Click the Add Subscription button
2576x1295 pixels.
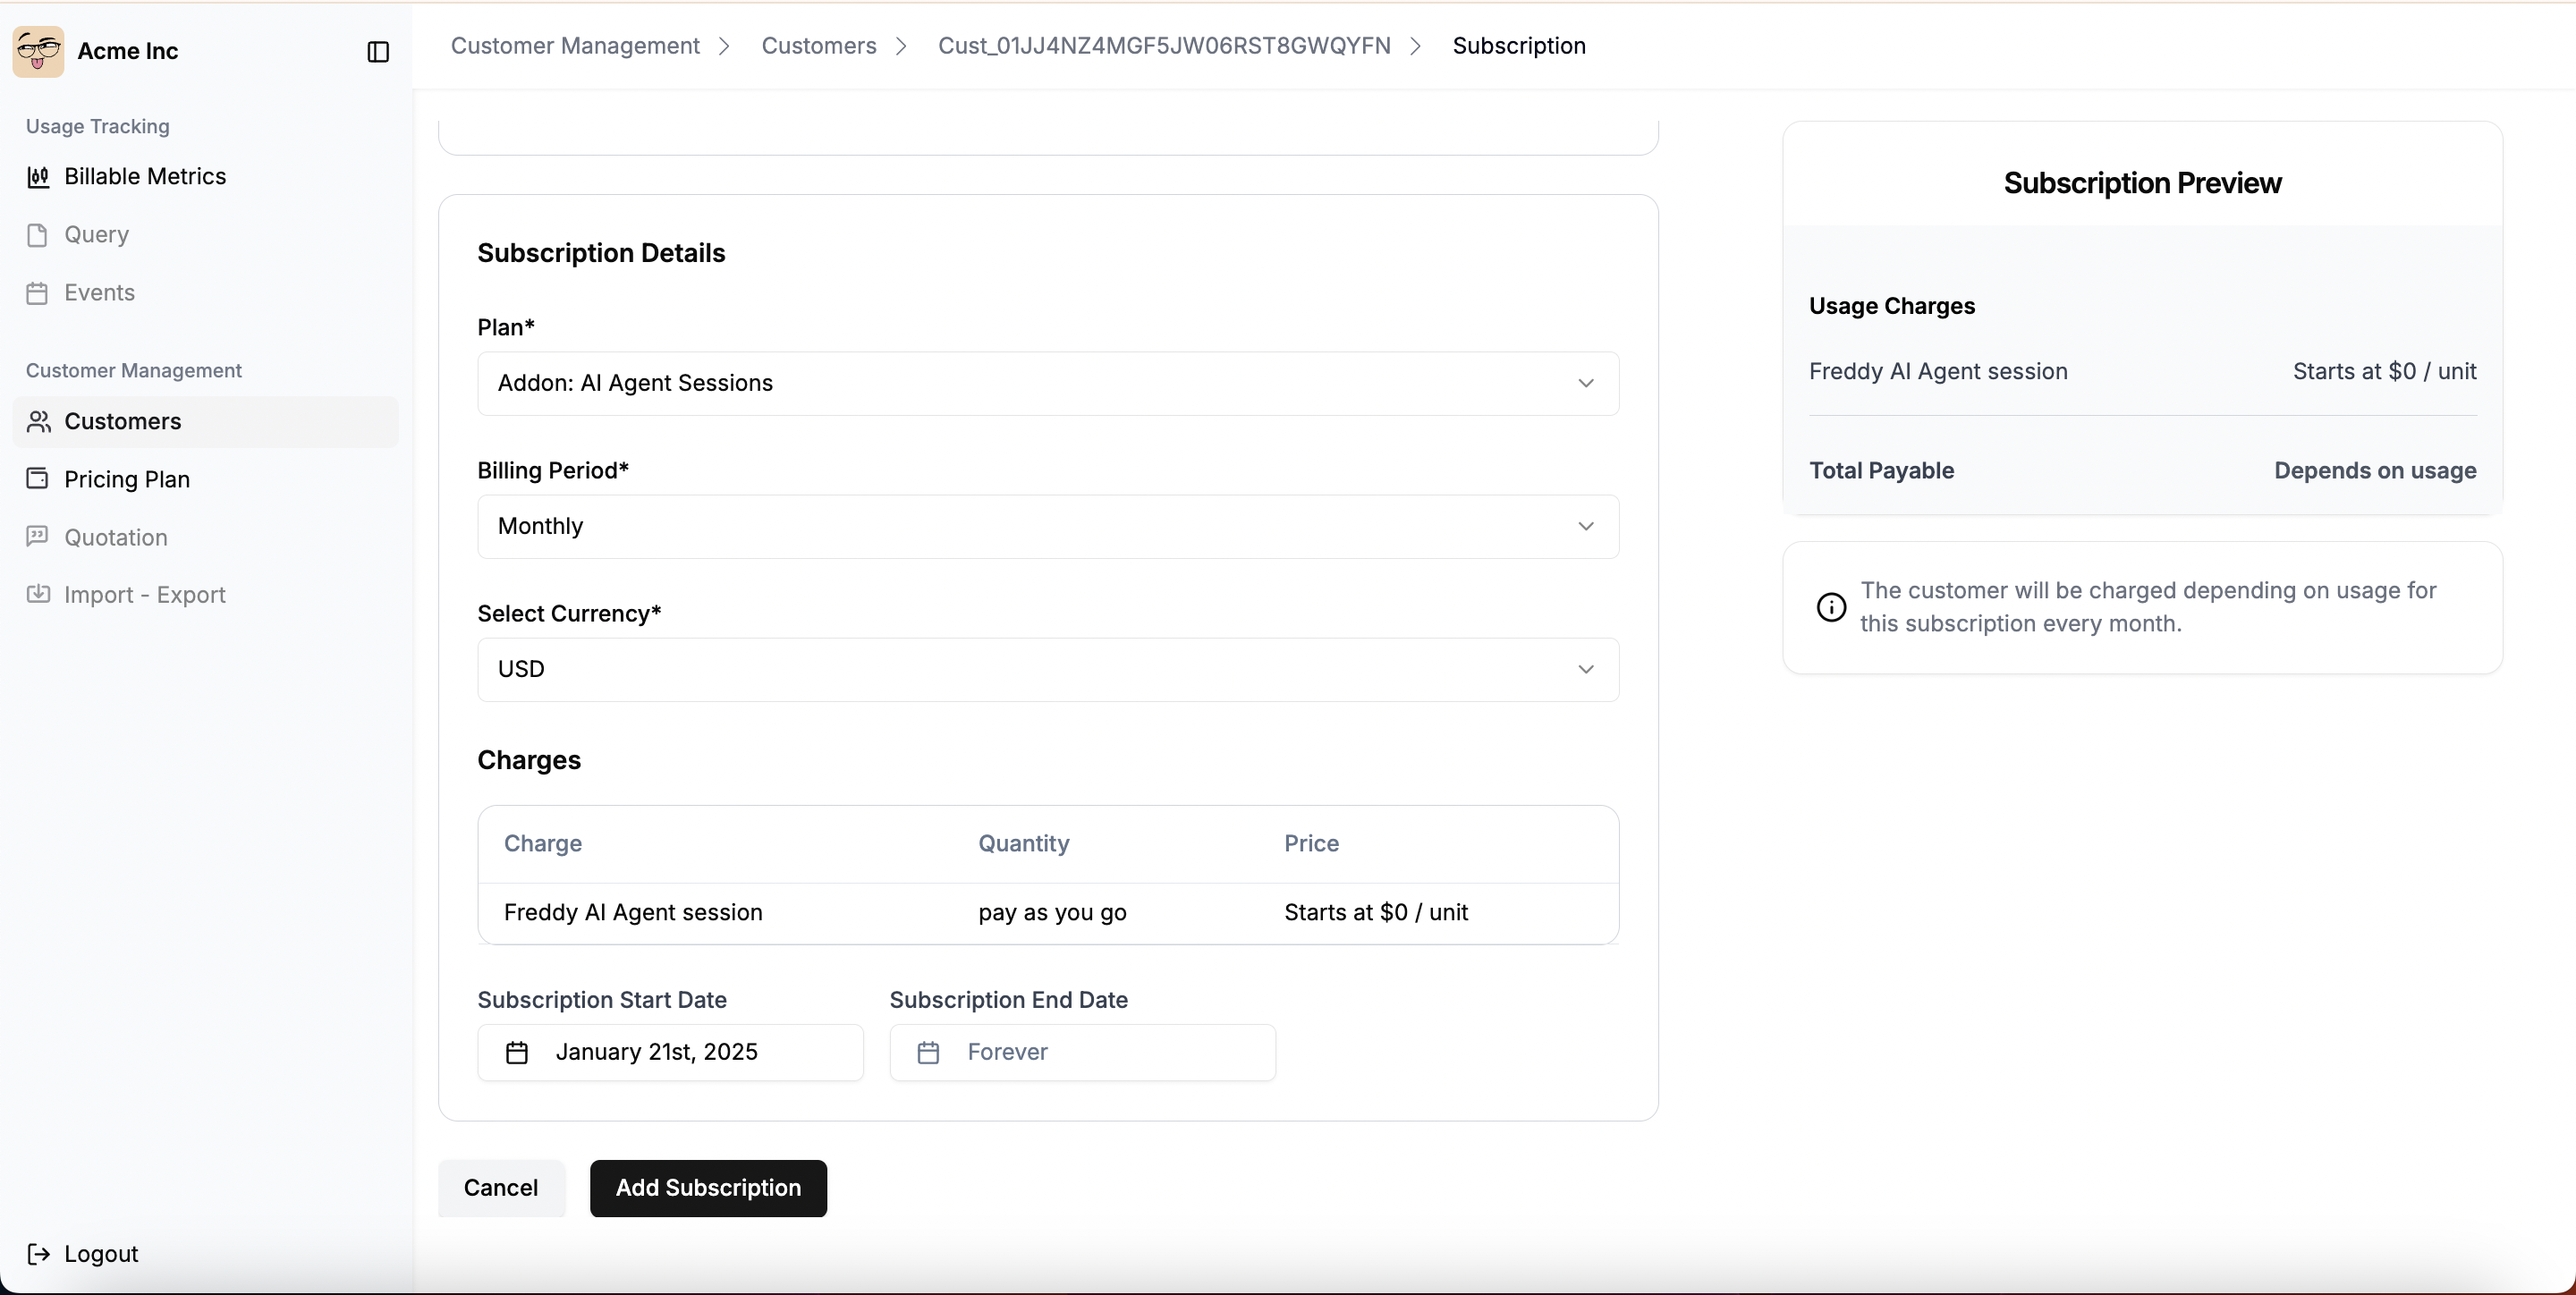(708, 1188)
